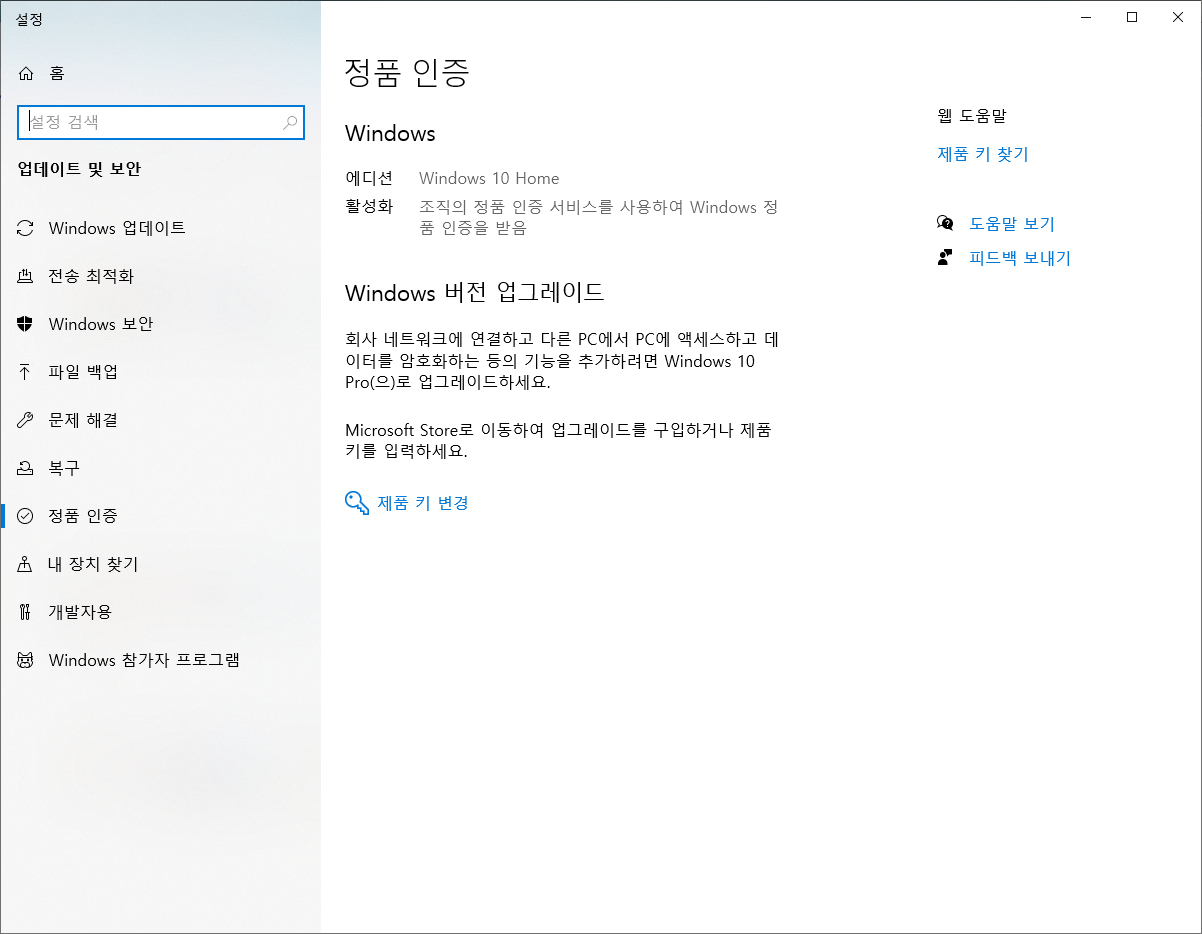Focus the 설정 검색 input field
This screenshot has width=1202, height=934.
[161, 122]
